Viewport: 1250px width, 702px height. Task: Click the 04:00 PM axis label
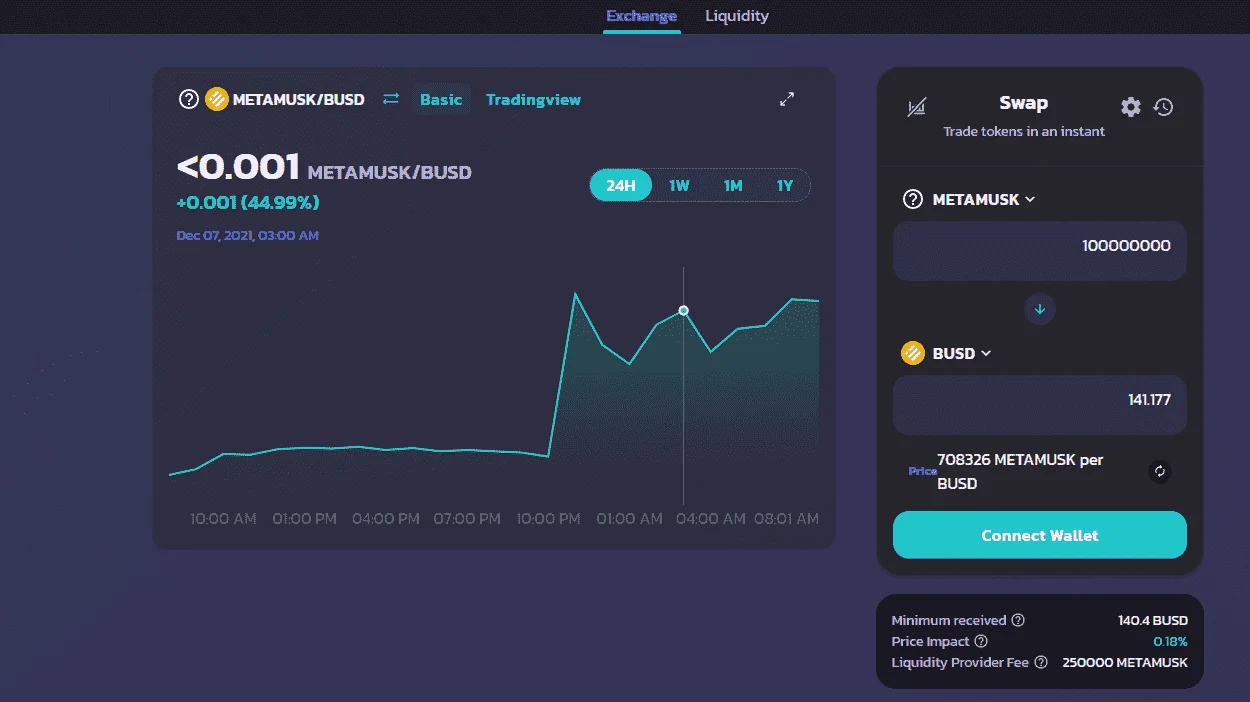386,518
